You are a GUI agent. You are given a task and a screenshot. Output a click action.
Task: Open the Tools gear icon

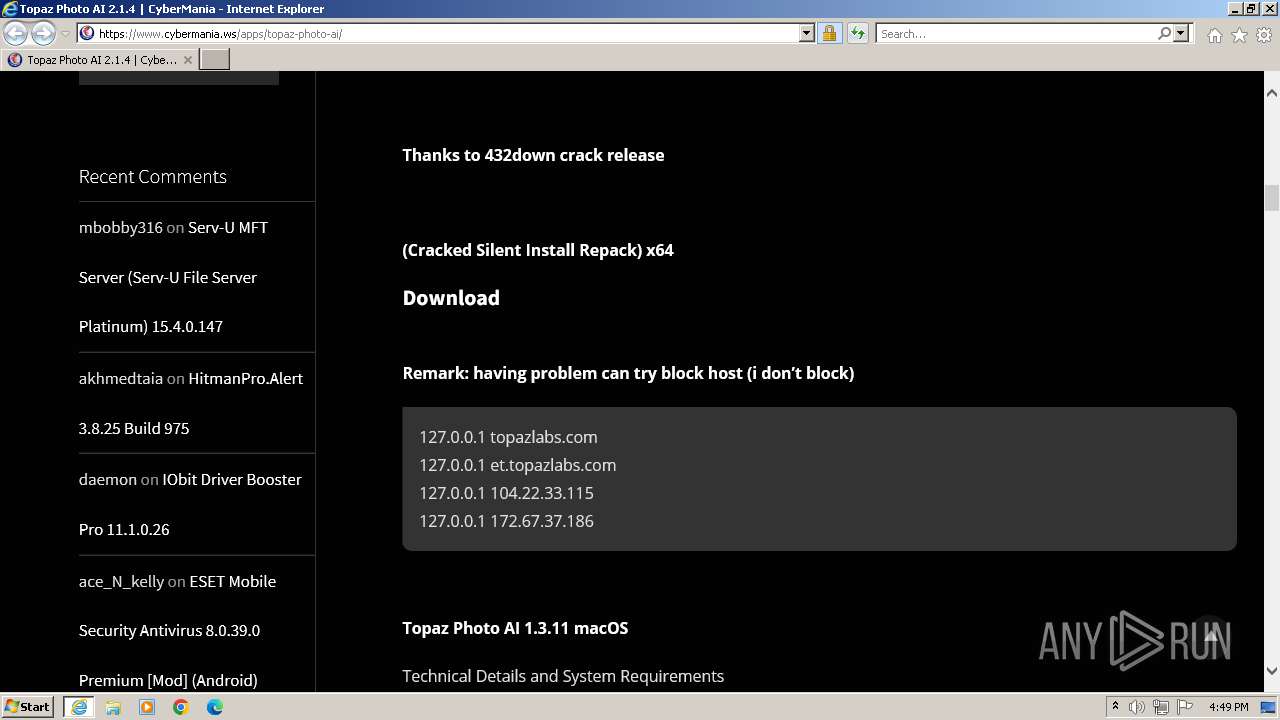(x=1264, y=35)
